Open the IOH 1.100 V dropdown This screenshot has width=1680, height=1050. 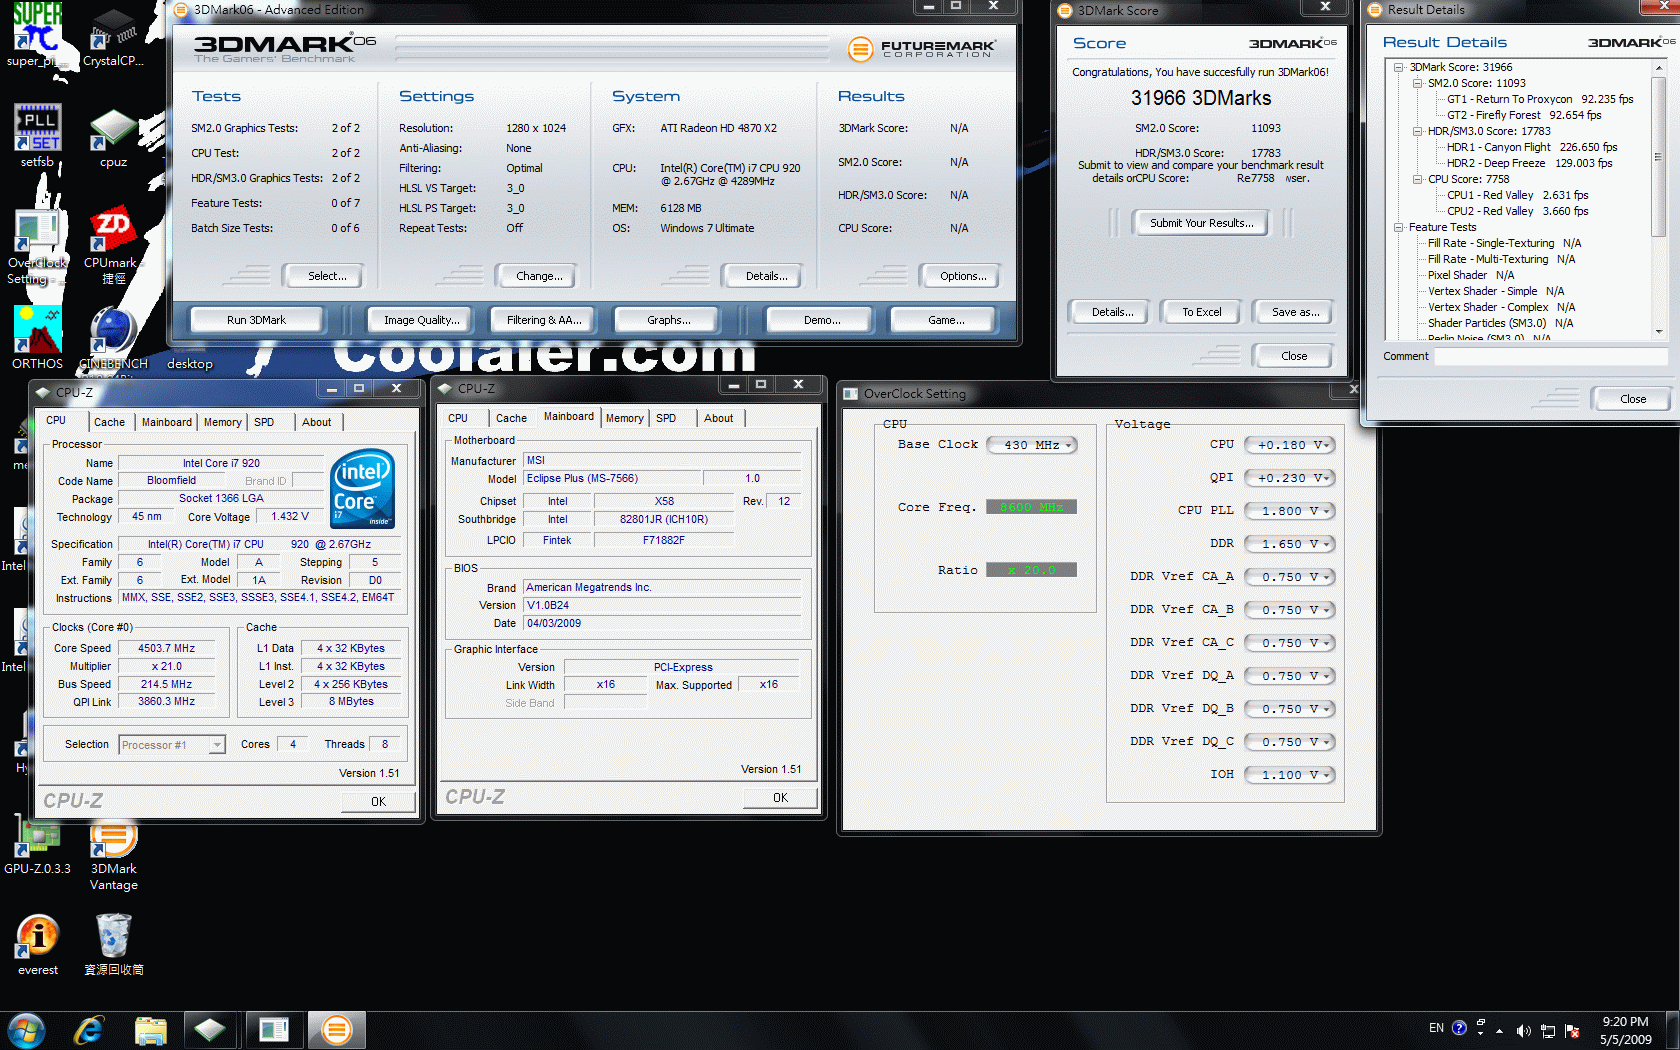1290,775
